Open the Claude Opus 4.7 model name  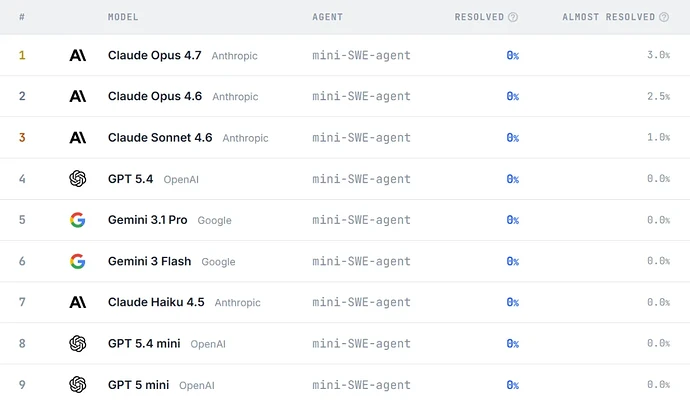tap(154, 55)
